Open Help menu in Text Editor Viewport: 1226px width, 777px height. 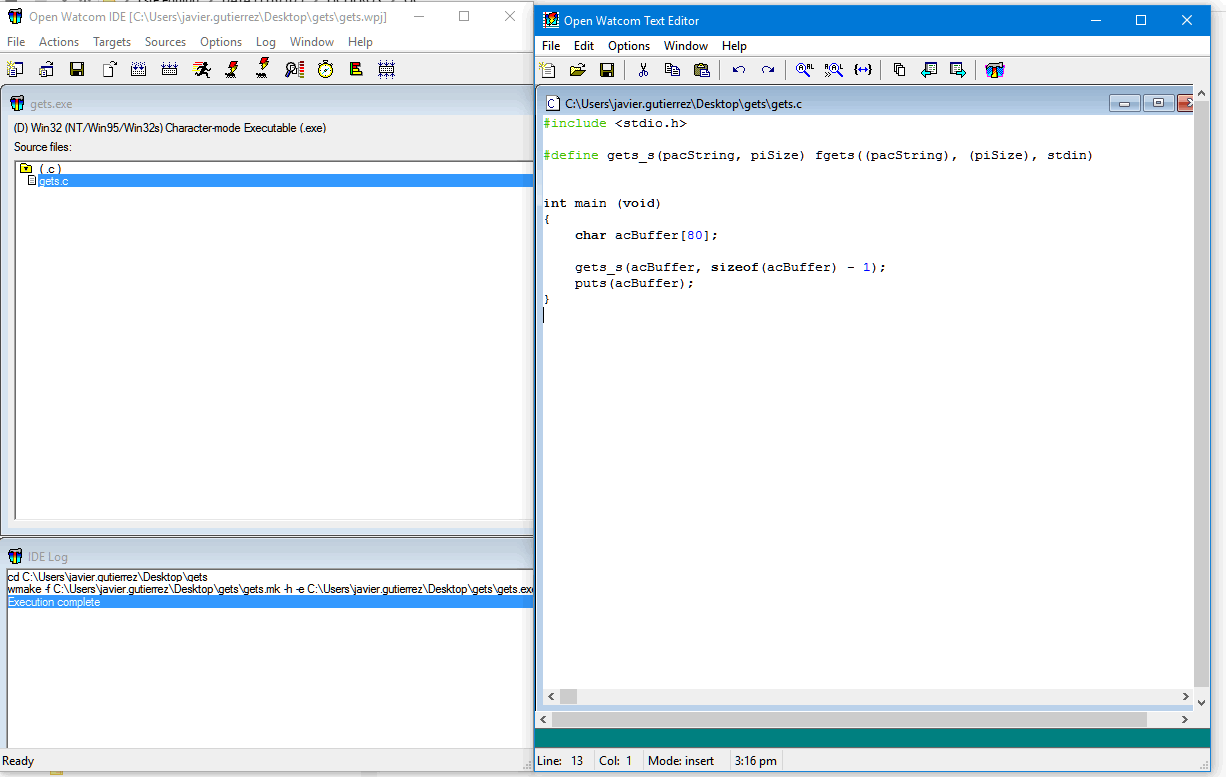pyautogui.click(x=734, y=46)
